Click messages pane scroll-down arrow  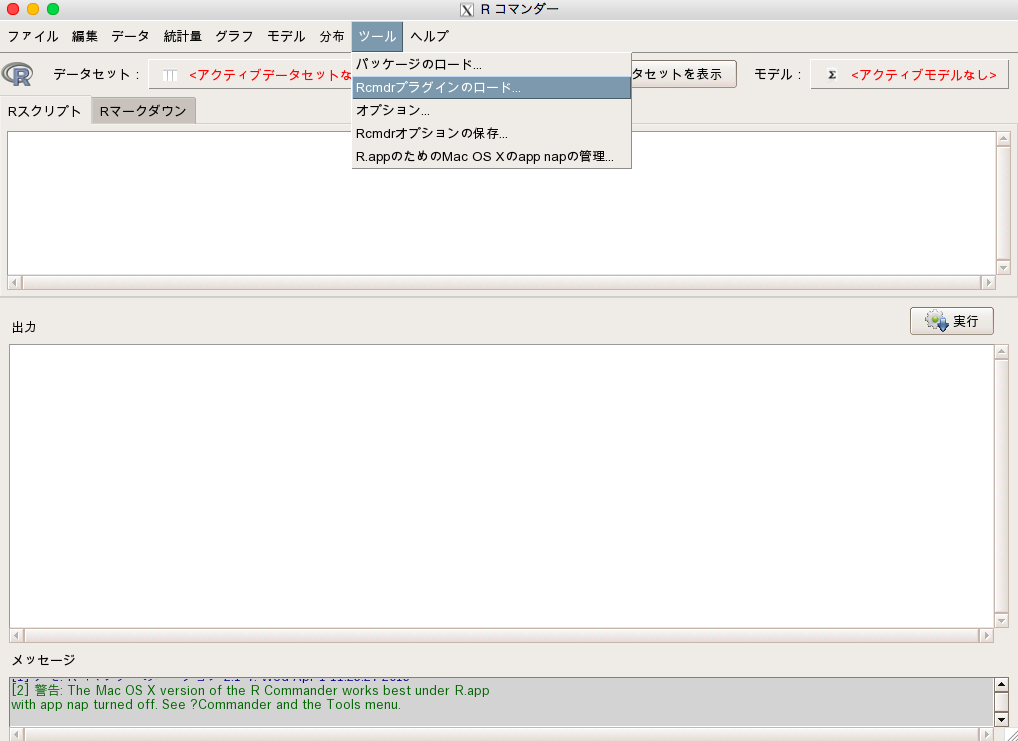pyautogui.click(x=1002, y=720)
